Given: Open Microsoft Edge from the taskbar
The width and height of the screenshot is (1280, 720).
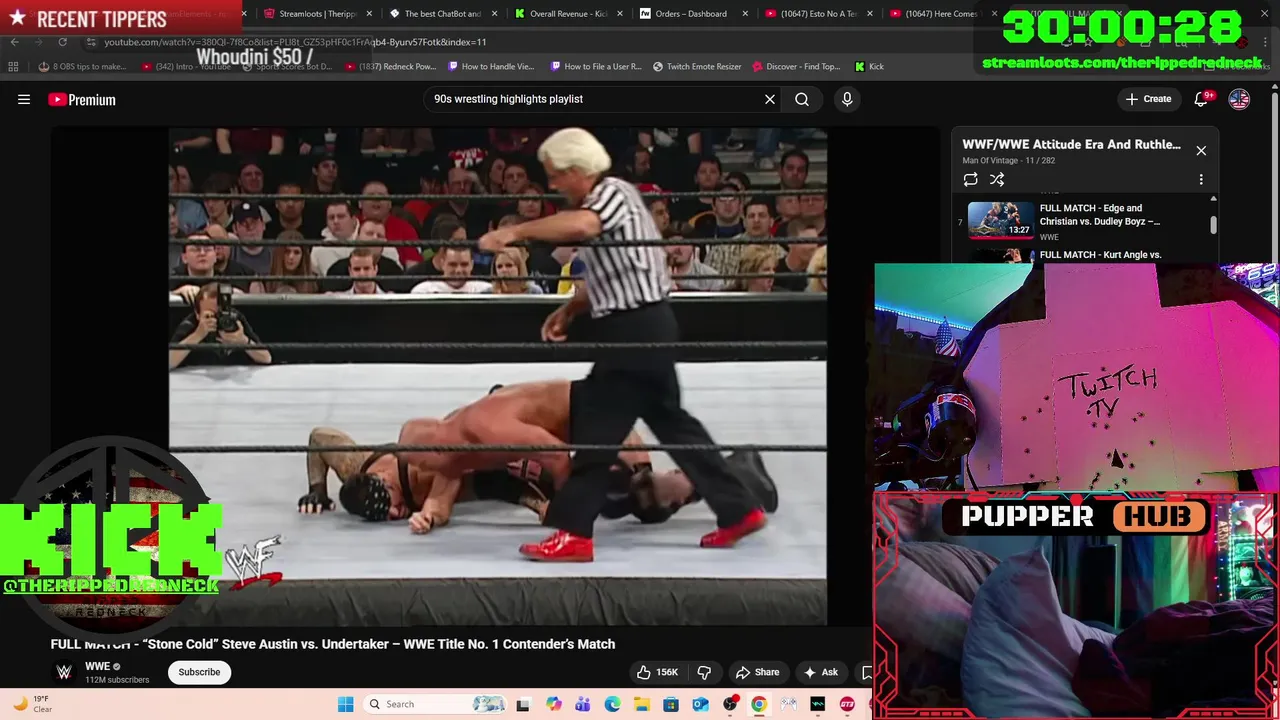Looking at the screenshot, I should click(x=612, y=704).
